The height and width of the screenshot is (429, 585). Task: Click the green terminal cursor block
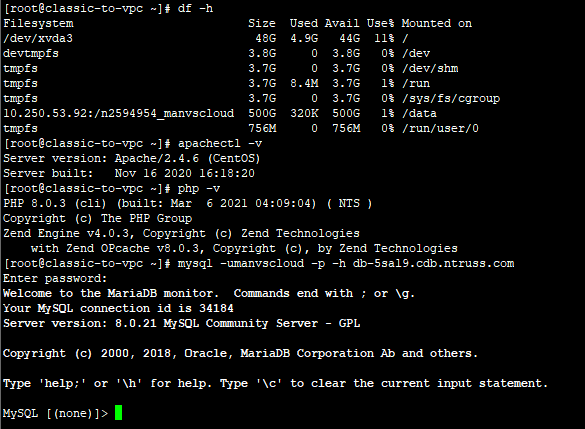click(118, 413)
